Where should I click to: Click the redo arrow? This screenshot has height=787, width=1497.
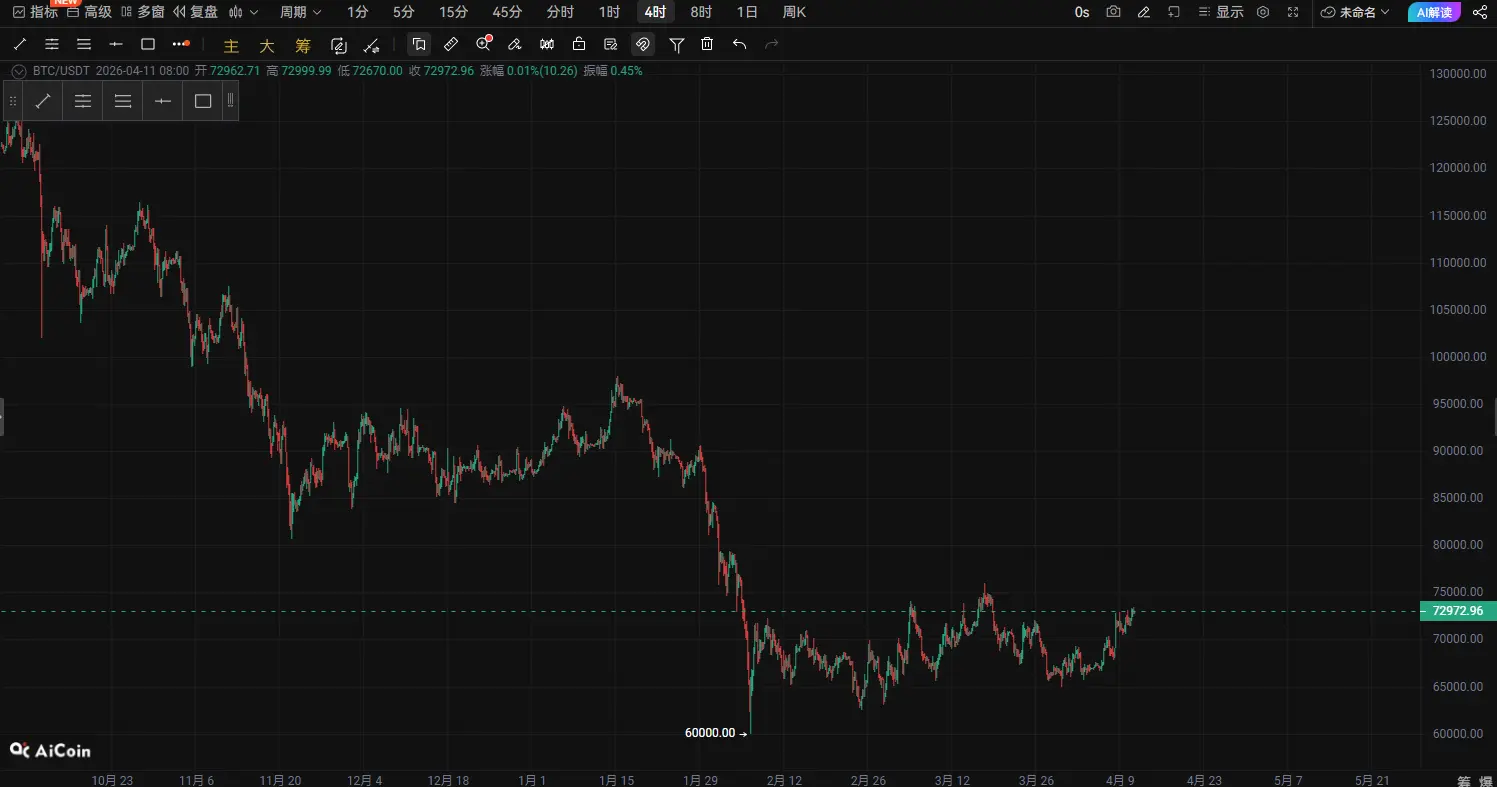tap(771, 44)
